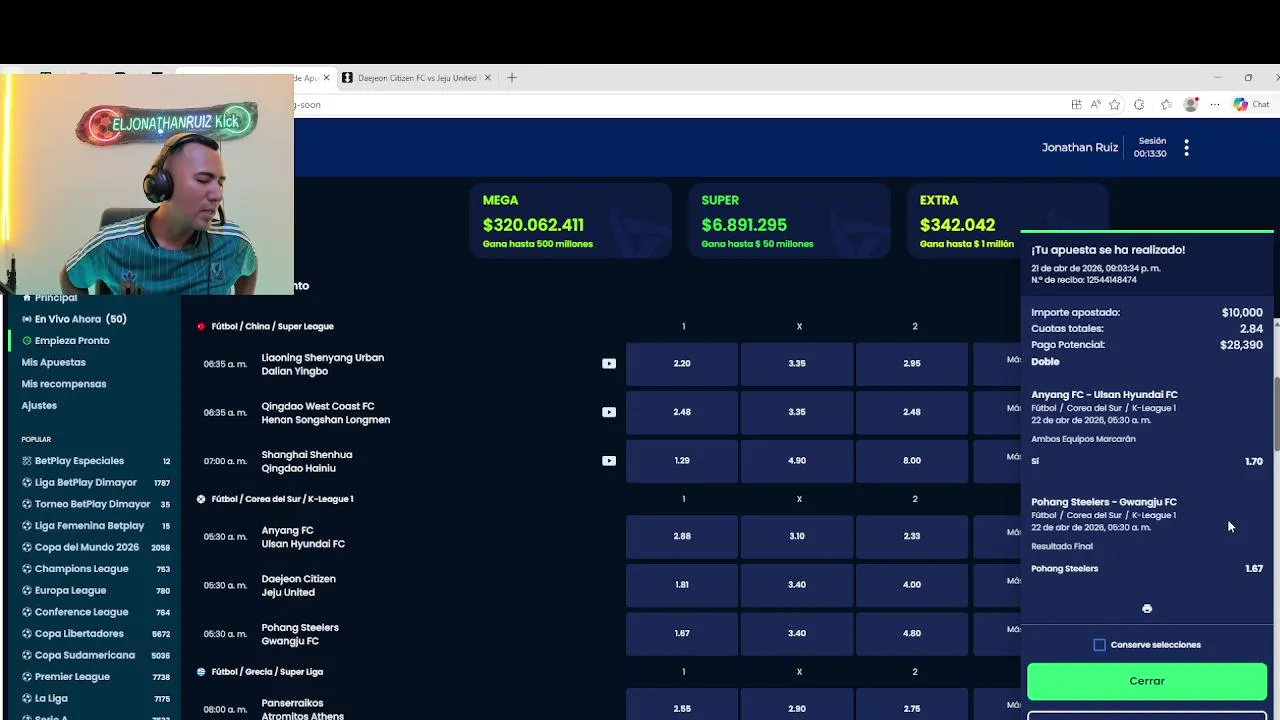Bet on Liaoning vs Dalian away win 2.95
Screen dimensions: 1280x720
(912, 364)
